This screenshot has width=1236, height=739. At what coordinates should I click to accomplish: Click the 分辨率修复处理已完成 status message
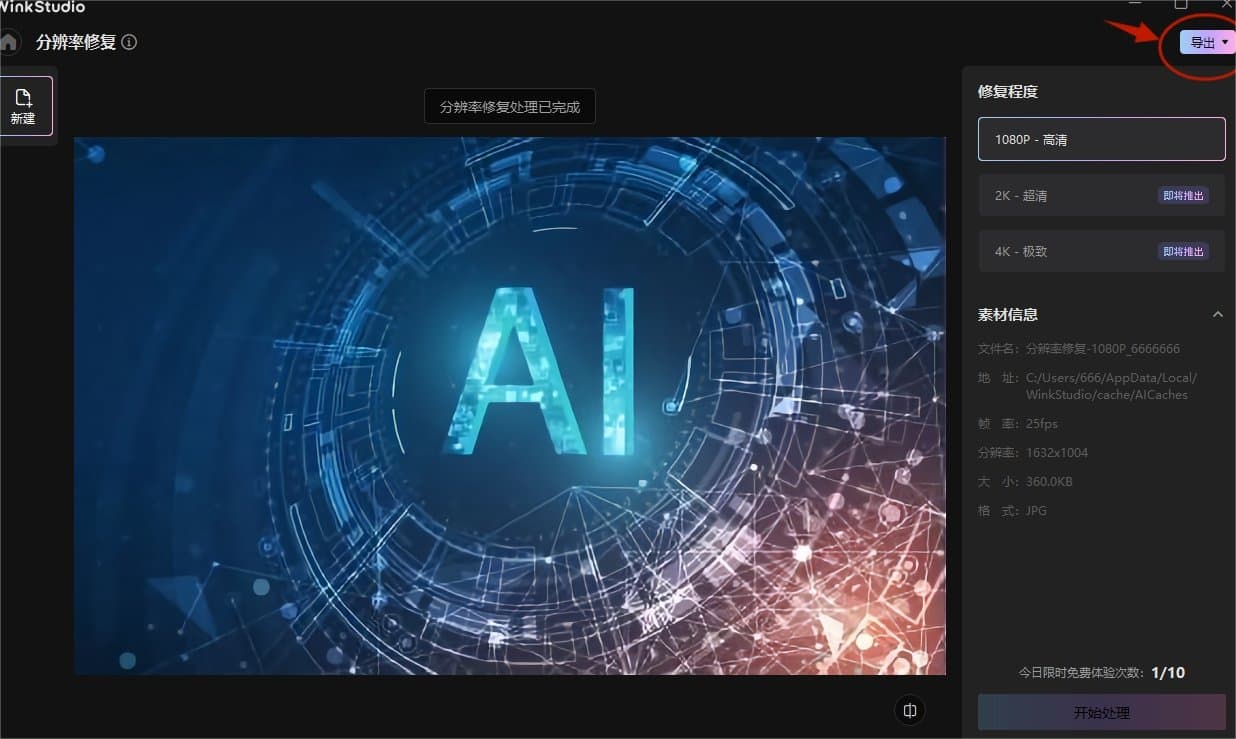coord(510,107)
